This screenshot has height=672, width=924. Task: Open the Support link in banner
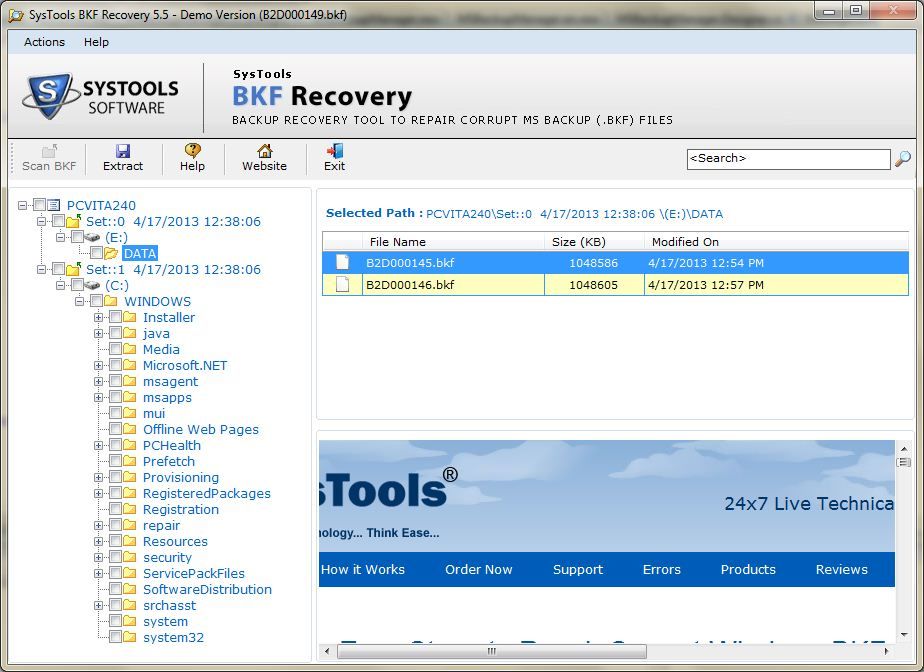click(578, 570)
